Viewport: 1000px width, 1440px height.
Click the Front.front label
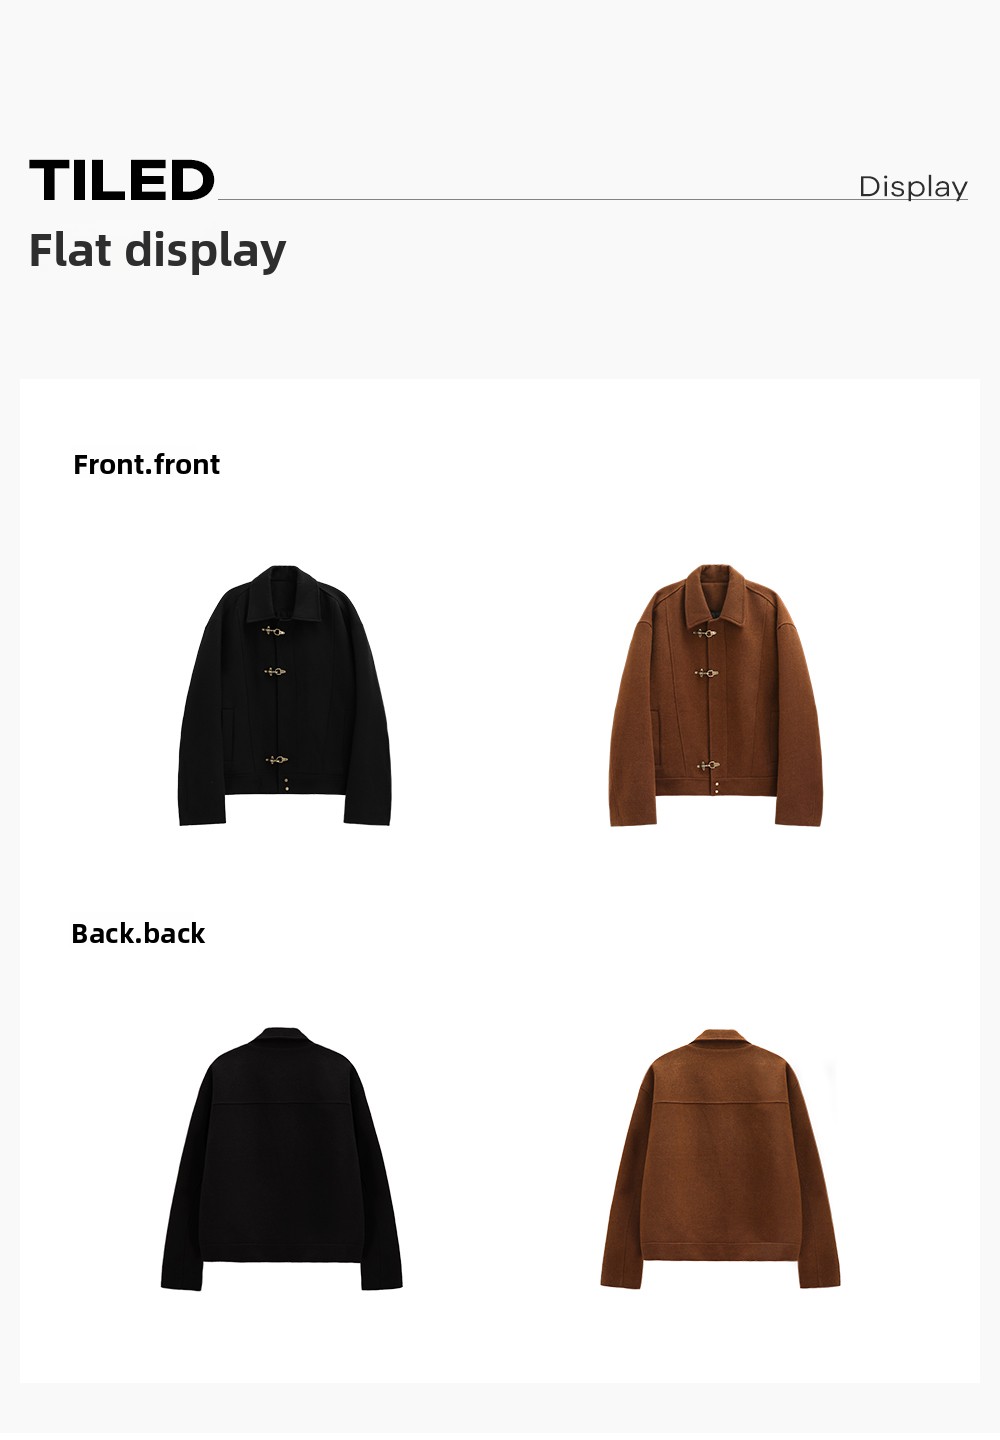tap(146, 465)
